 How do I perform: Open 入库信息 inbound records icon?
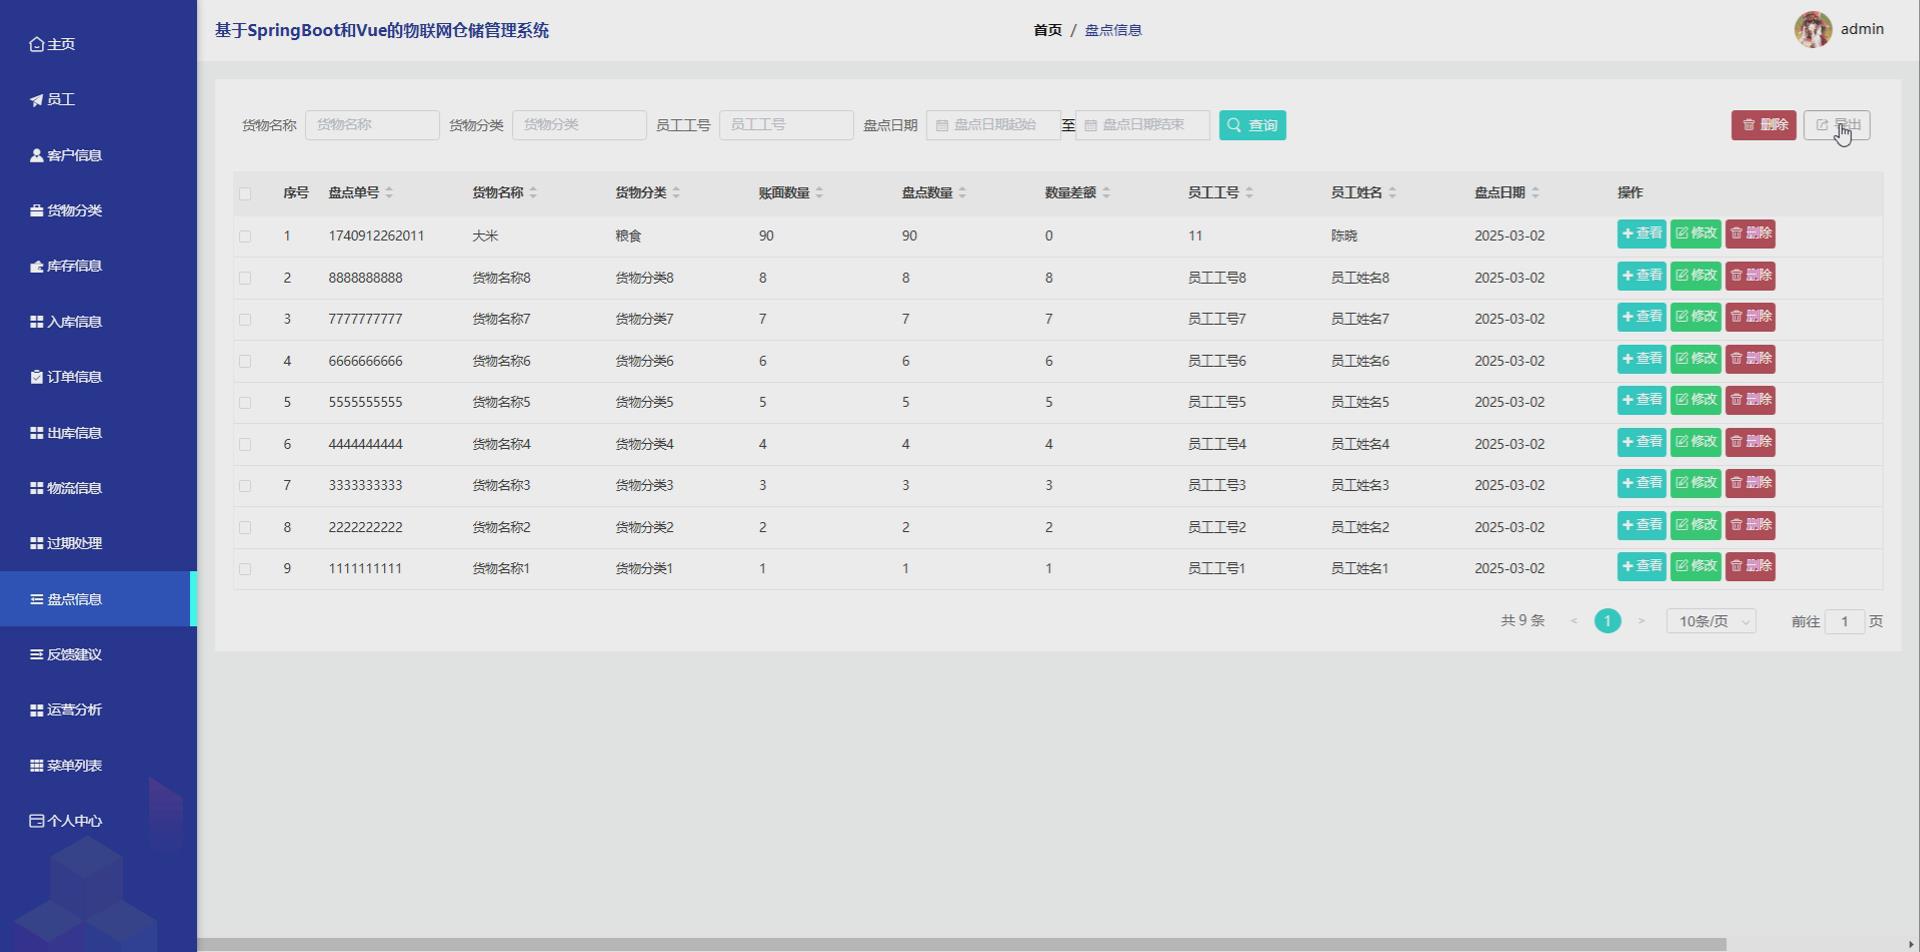tap(36, 321)
